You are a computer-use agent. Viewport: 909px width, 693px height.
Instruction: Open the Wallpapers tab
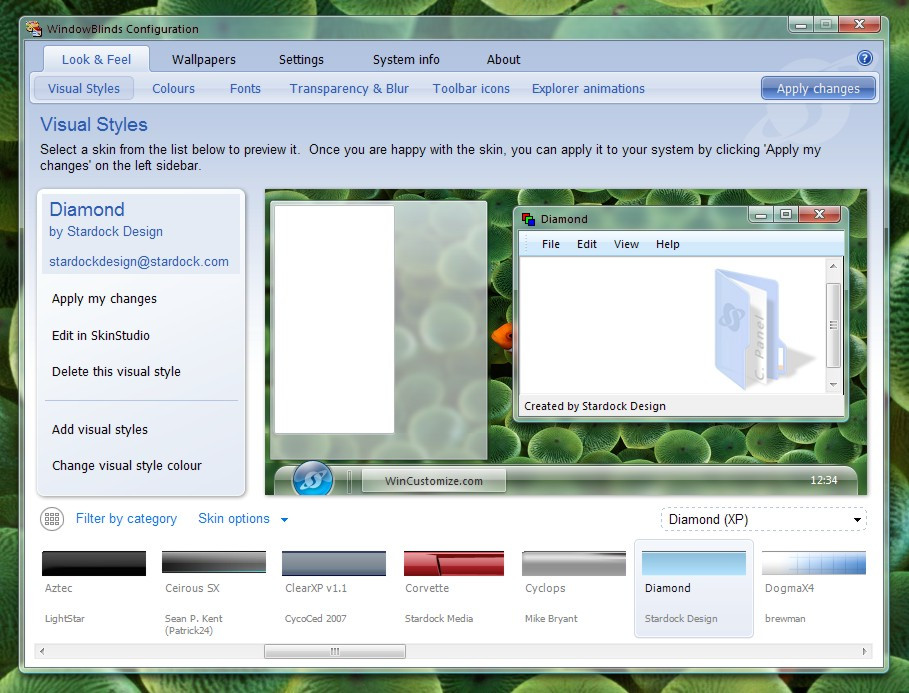click(x=203, y=59)
